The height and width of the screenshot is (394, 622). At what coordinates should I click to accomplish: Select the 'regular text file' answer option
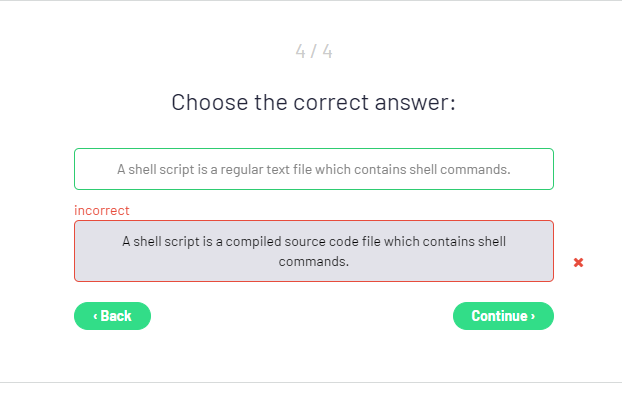click(x=314, y=169)
